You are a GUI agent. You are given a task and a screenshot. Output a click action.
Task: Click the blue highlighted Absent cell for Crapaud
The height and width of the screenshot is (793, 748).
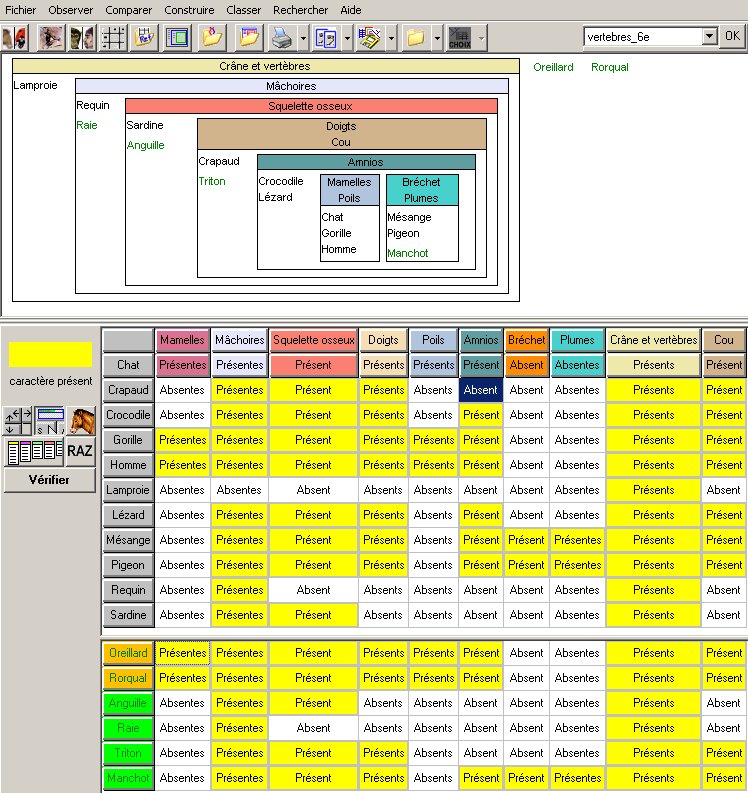[481, 390]
